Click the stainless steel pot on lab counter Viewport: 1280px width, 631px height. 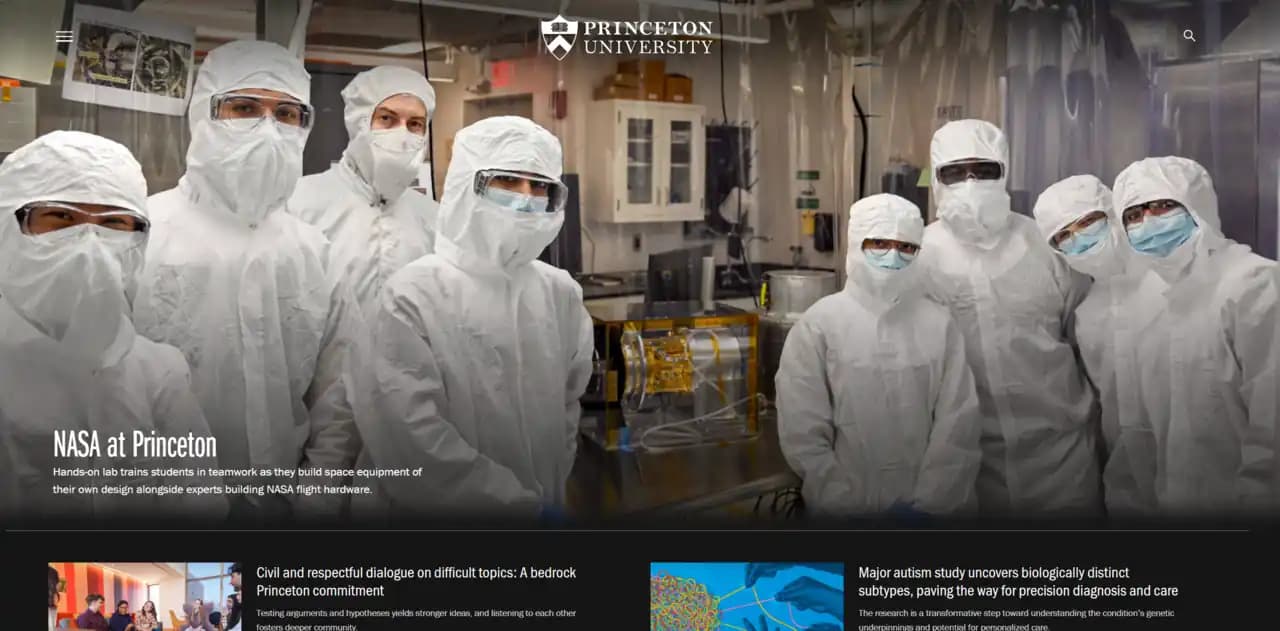pos(798,291)
